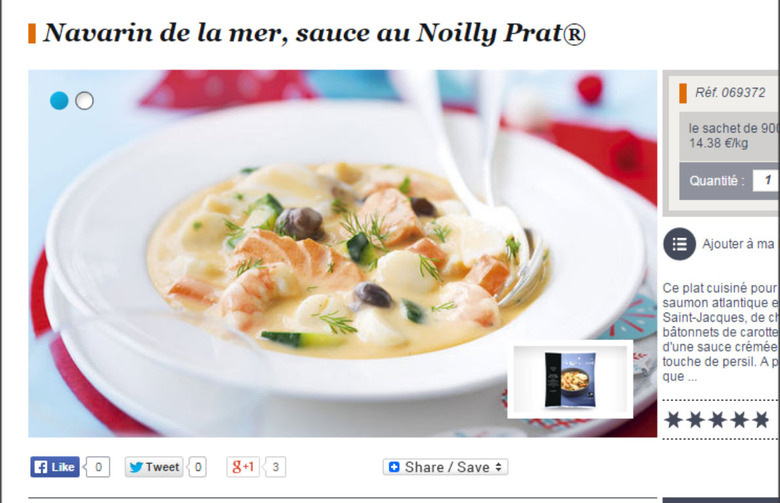Click the list icon for Ajouter à ma
Viewport: 780px width, 503px height.
click(679, 244)
